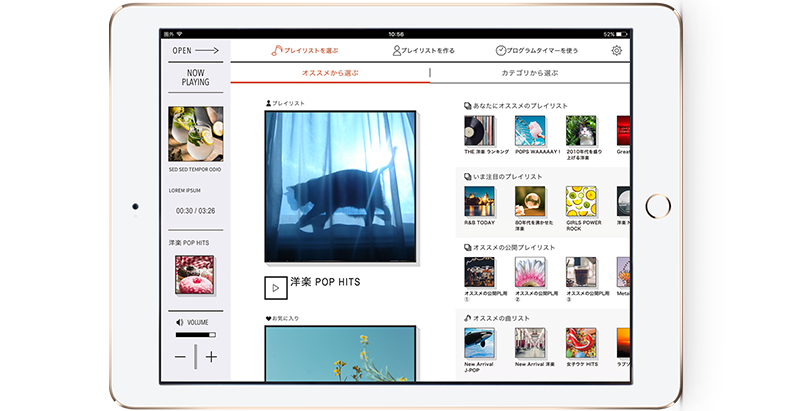
Task: Open the THE 洋楽 ランキング playlist thumbnail
Action: click(479, 131)
